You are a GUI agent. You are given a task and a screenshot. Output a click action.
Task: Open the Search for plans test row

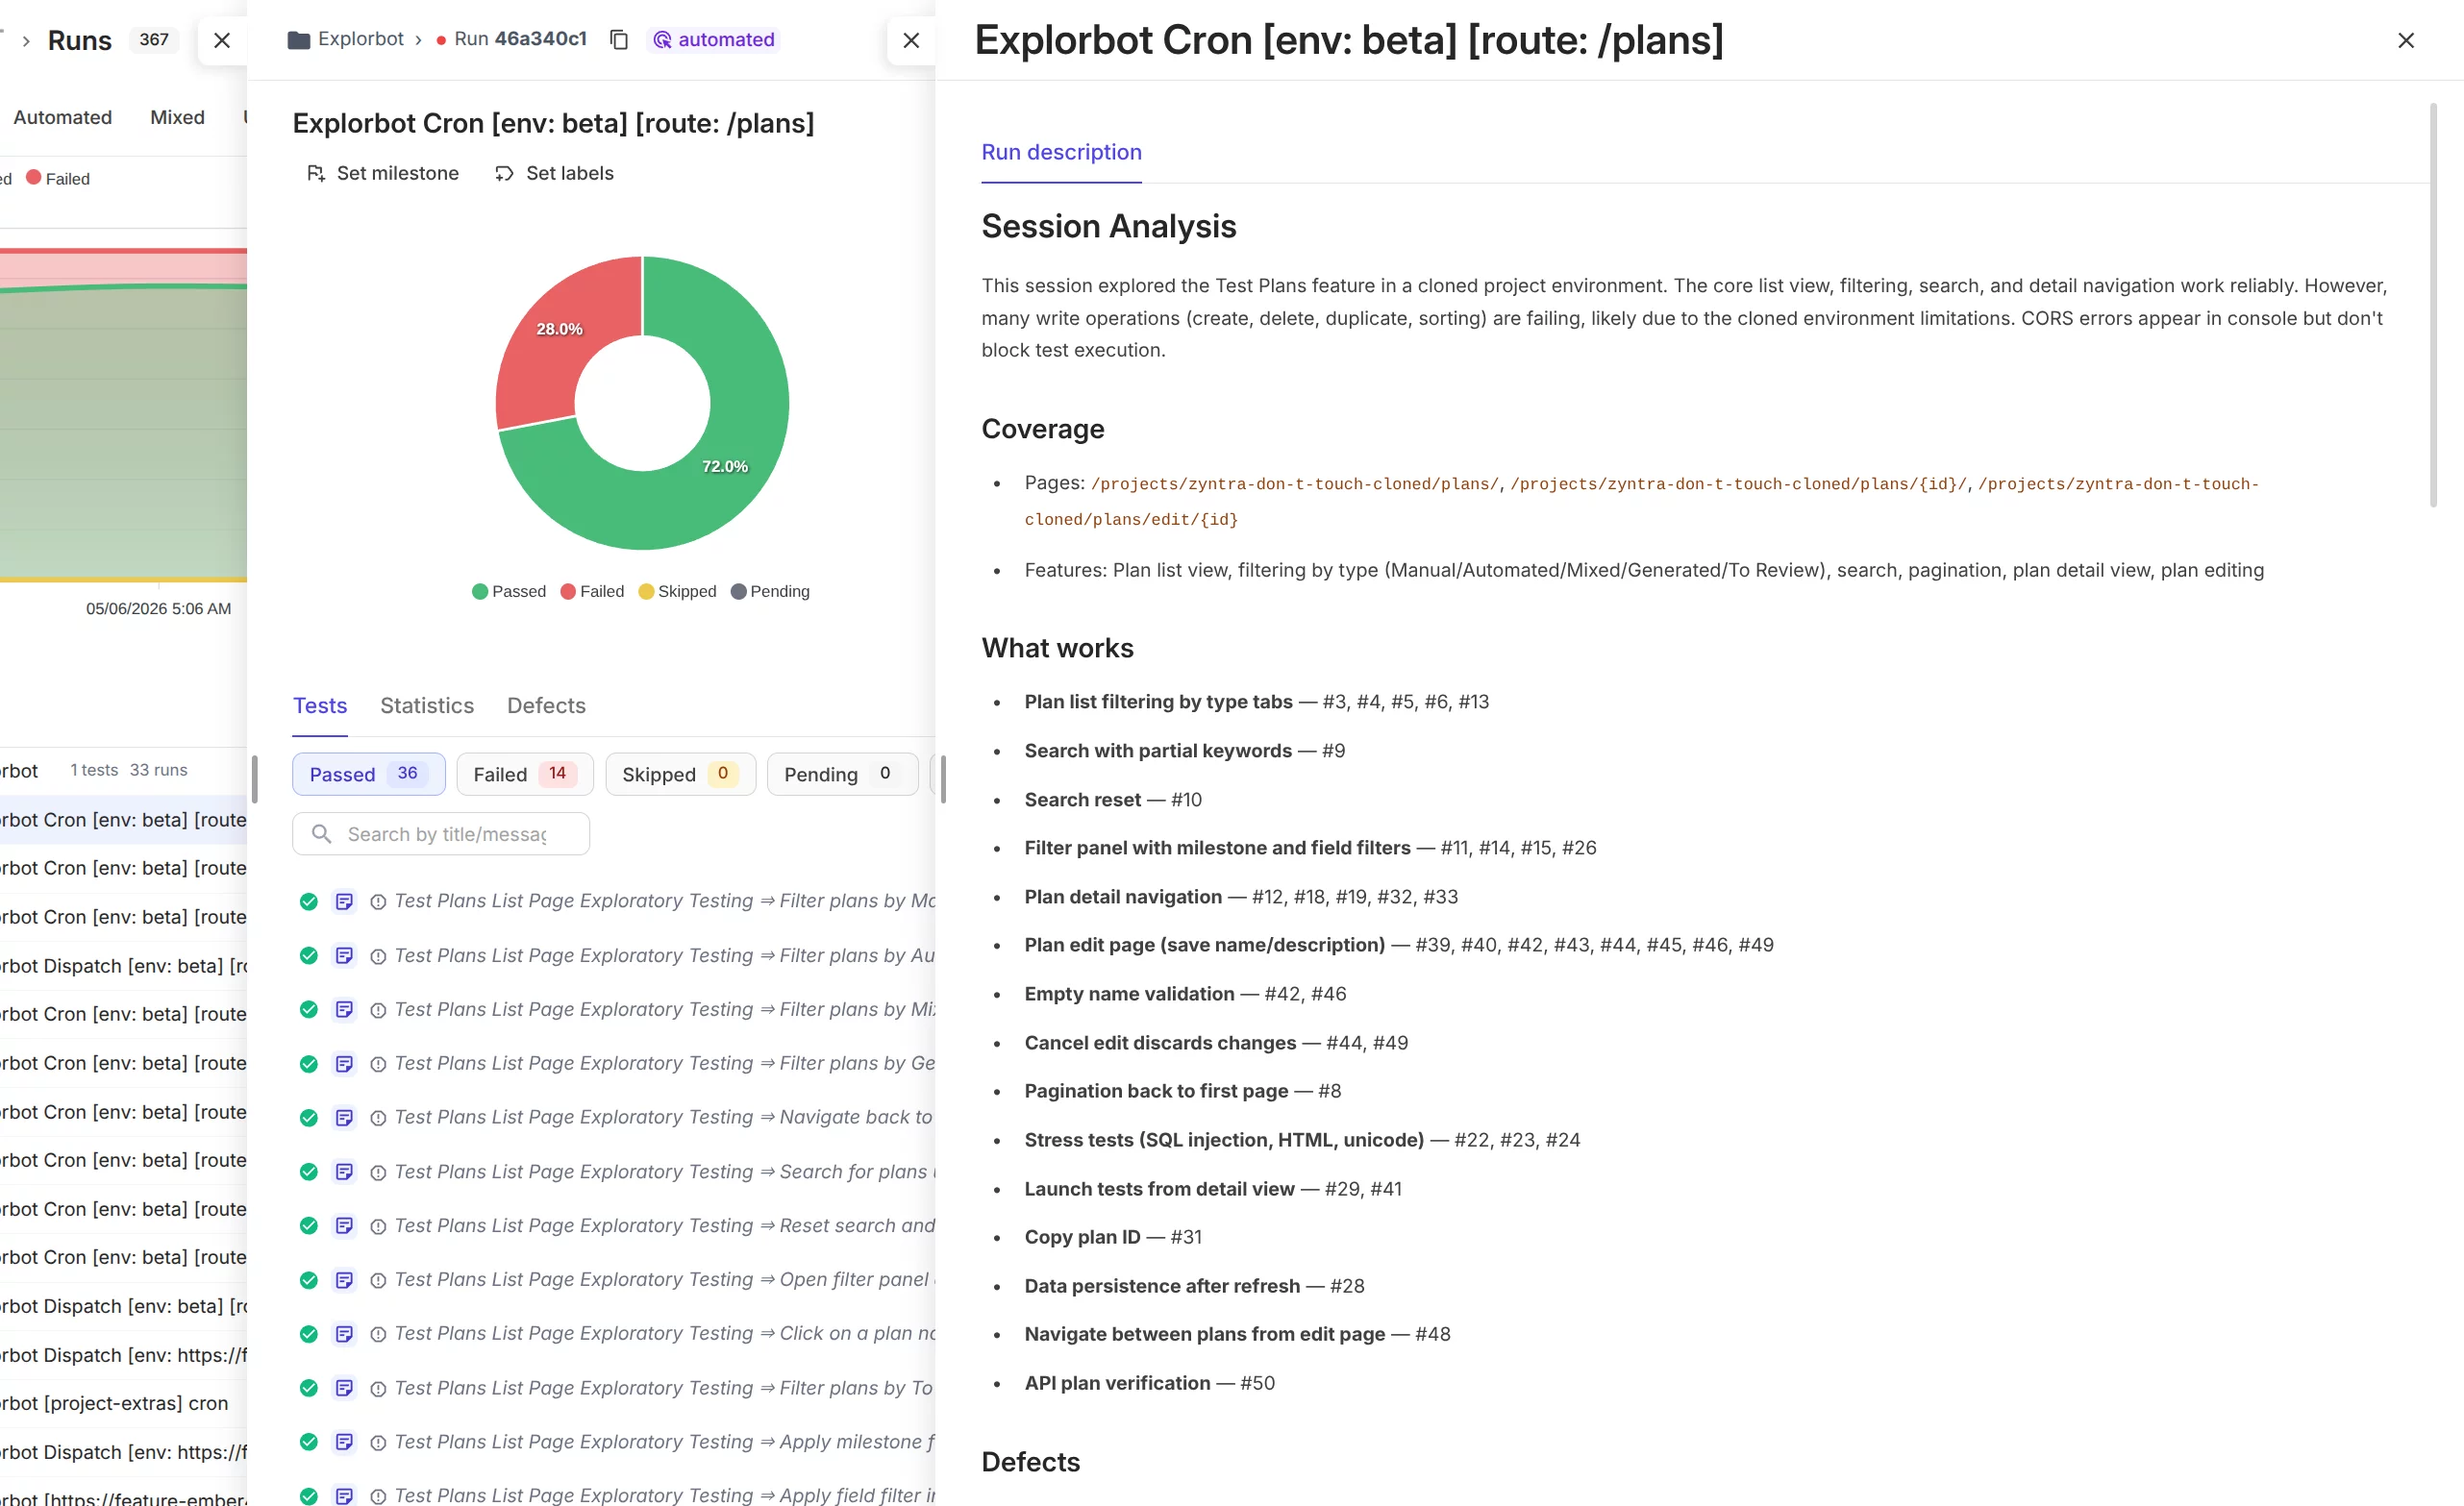(x=614, y=1171)
